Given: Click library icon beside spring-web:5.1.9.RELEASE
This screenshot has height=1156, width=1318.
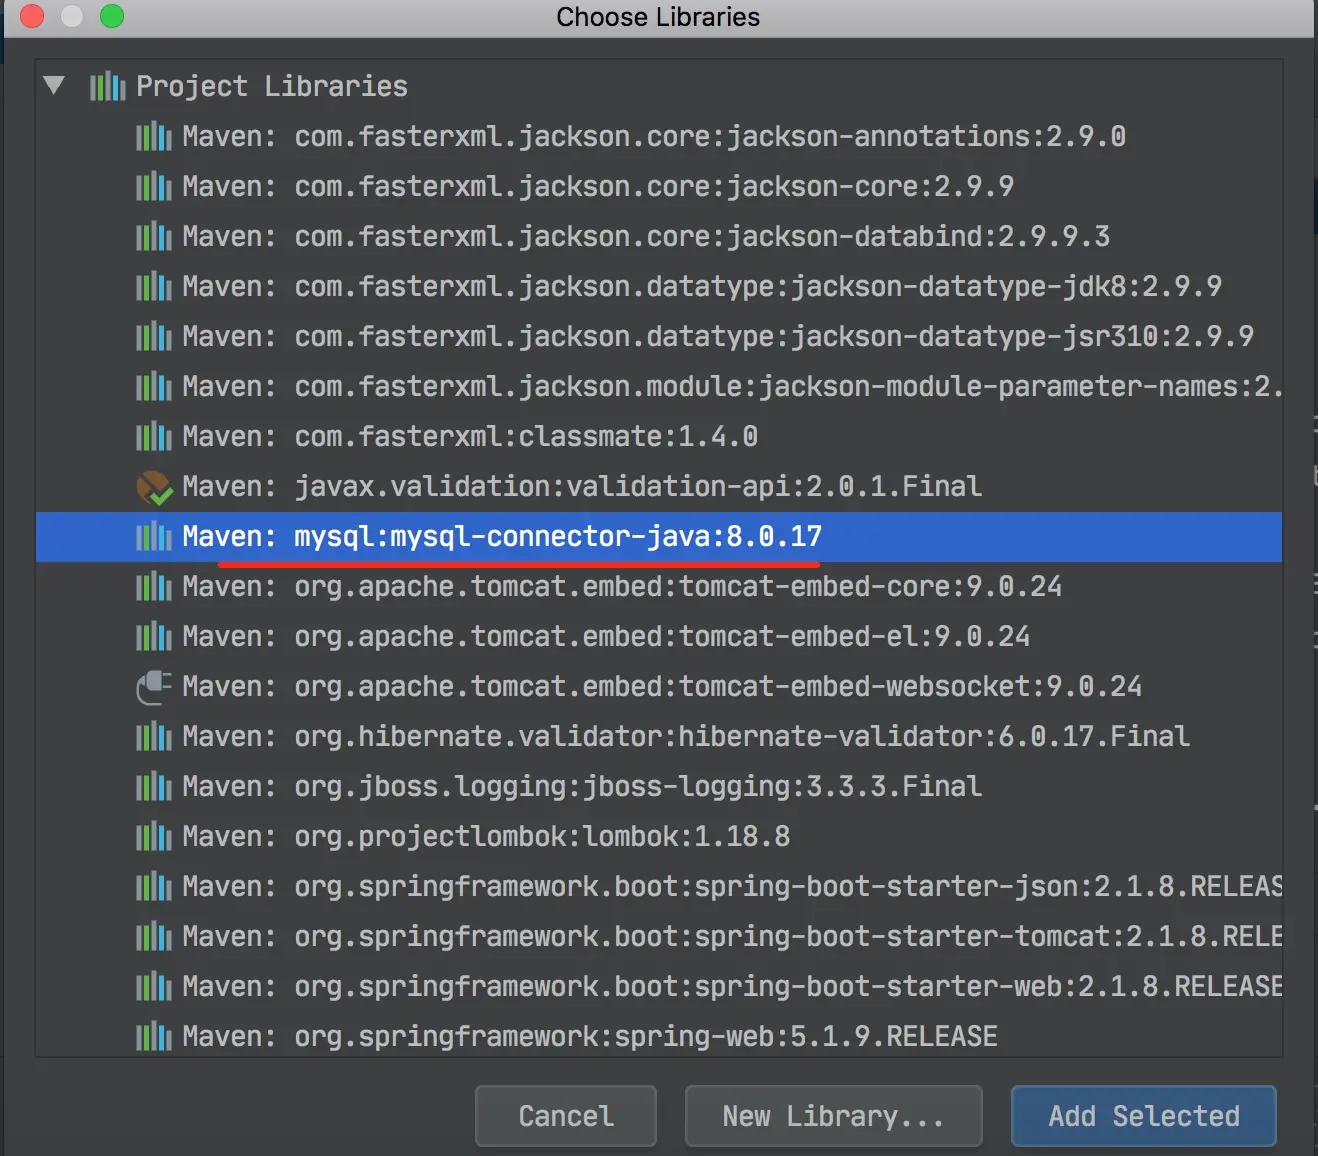Looking at the screenshot, I should pos(154,1036).
